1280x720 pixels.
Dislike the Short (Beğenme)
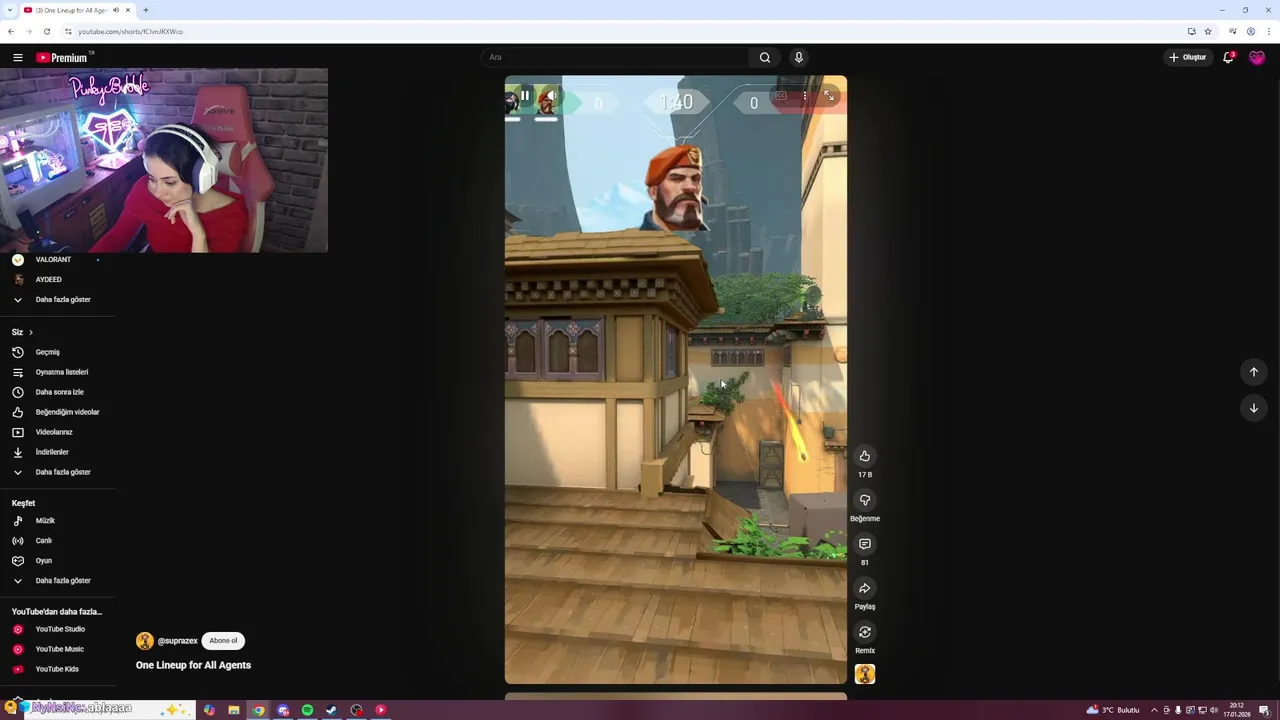coord(865,500)
